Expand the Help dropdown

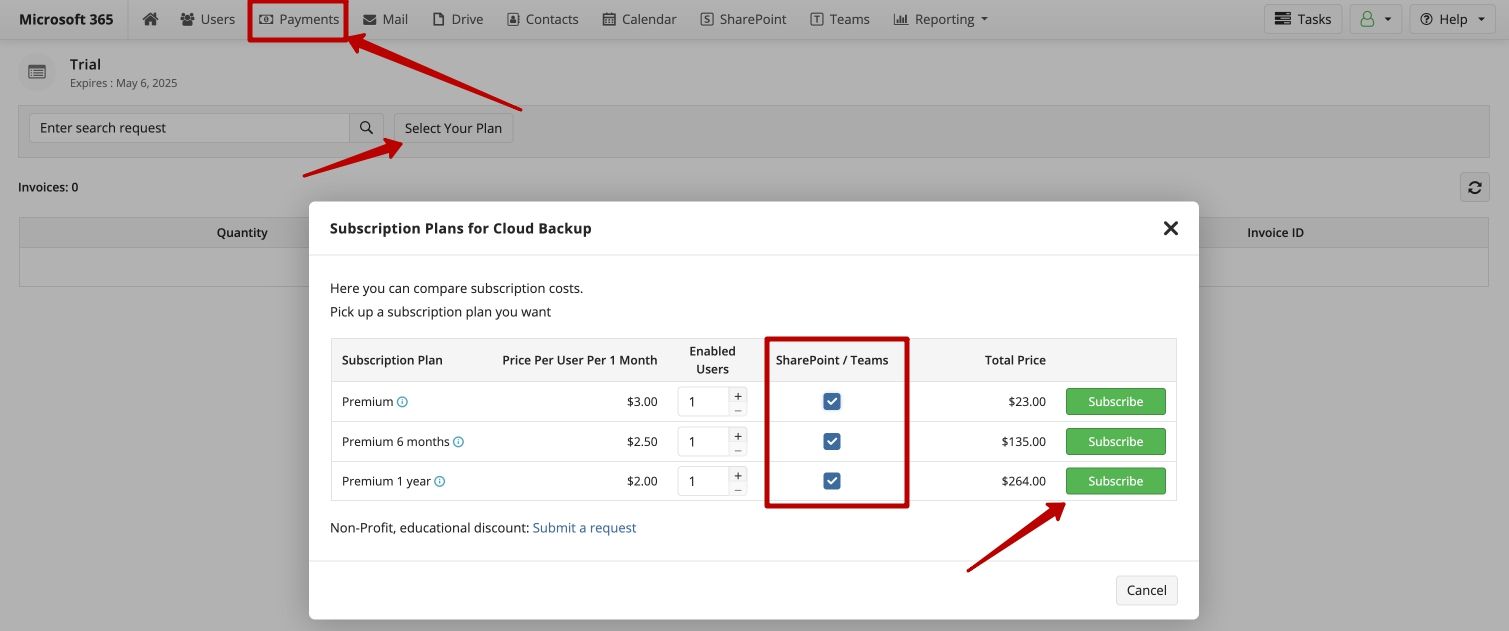[x=1452, y=19]
